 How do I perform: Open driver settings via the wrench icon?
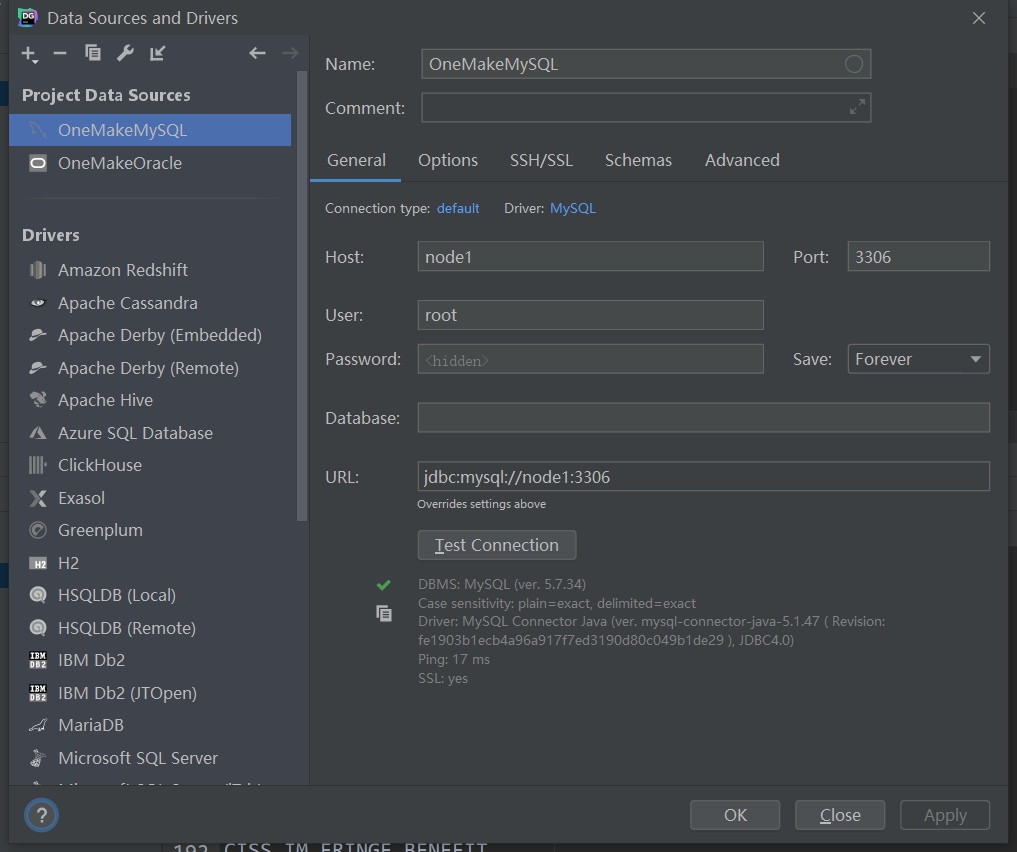[125, 53]
